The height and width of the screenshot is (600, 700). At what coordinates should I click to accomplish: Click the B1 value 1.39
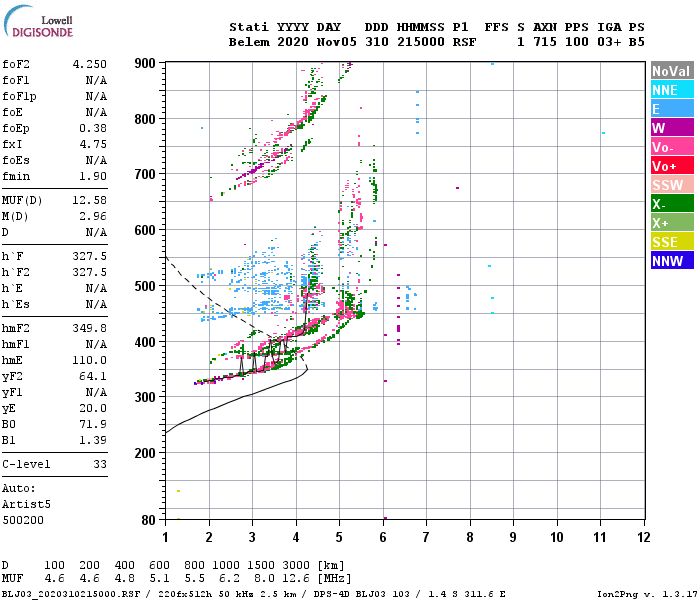(x=93, y=440)
